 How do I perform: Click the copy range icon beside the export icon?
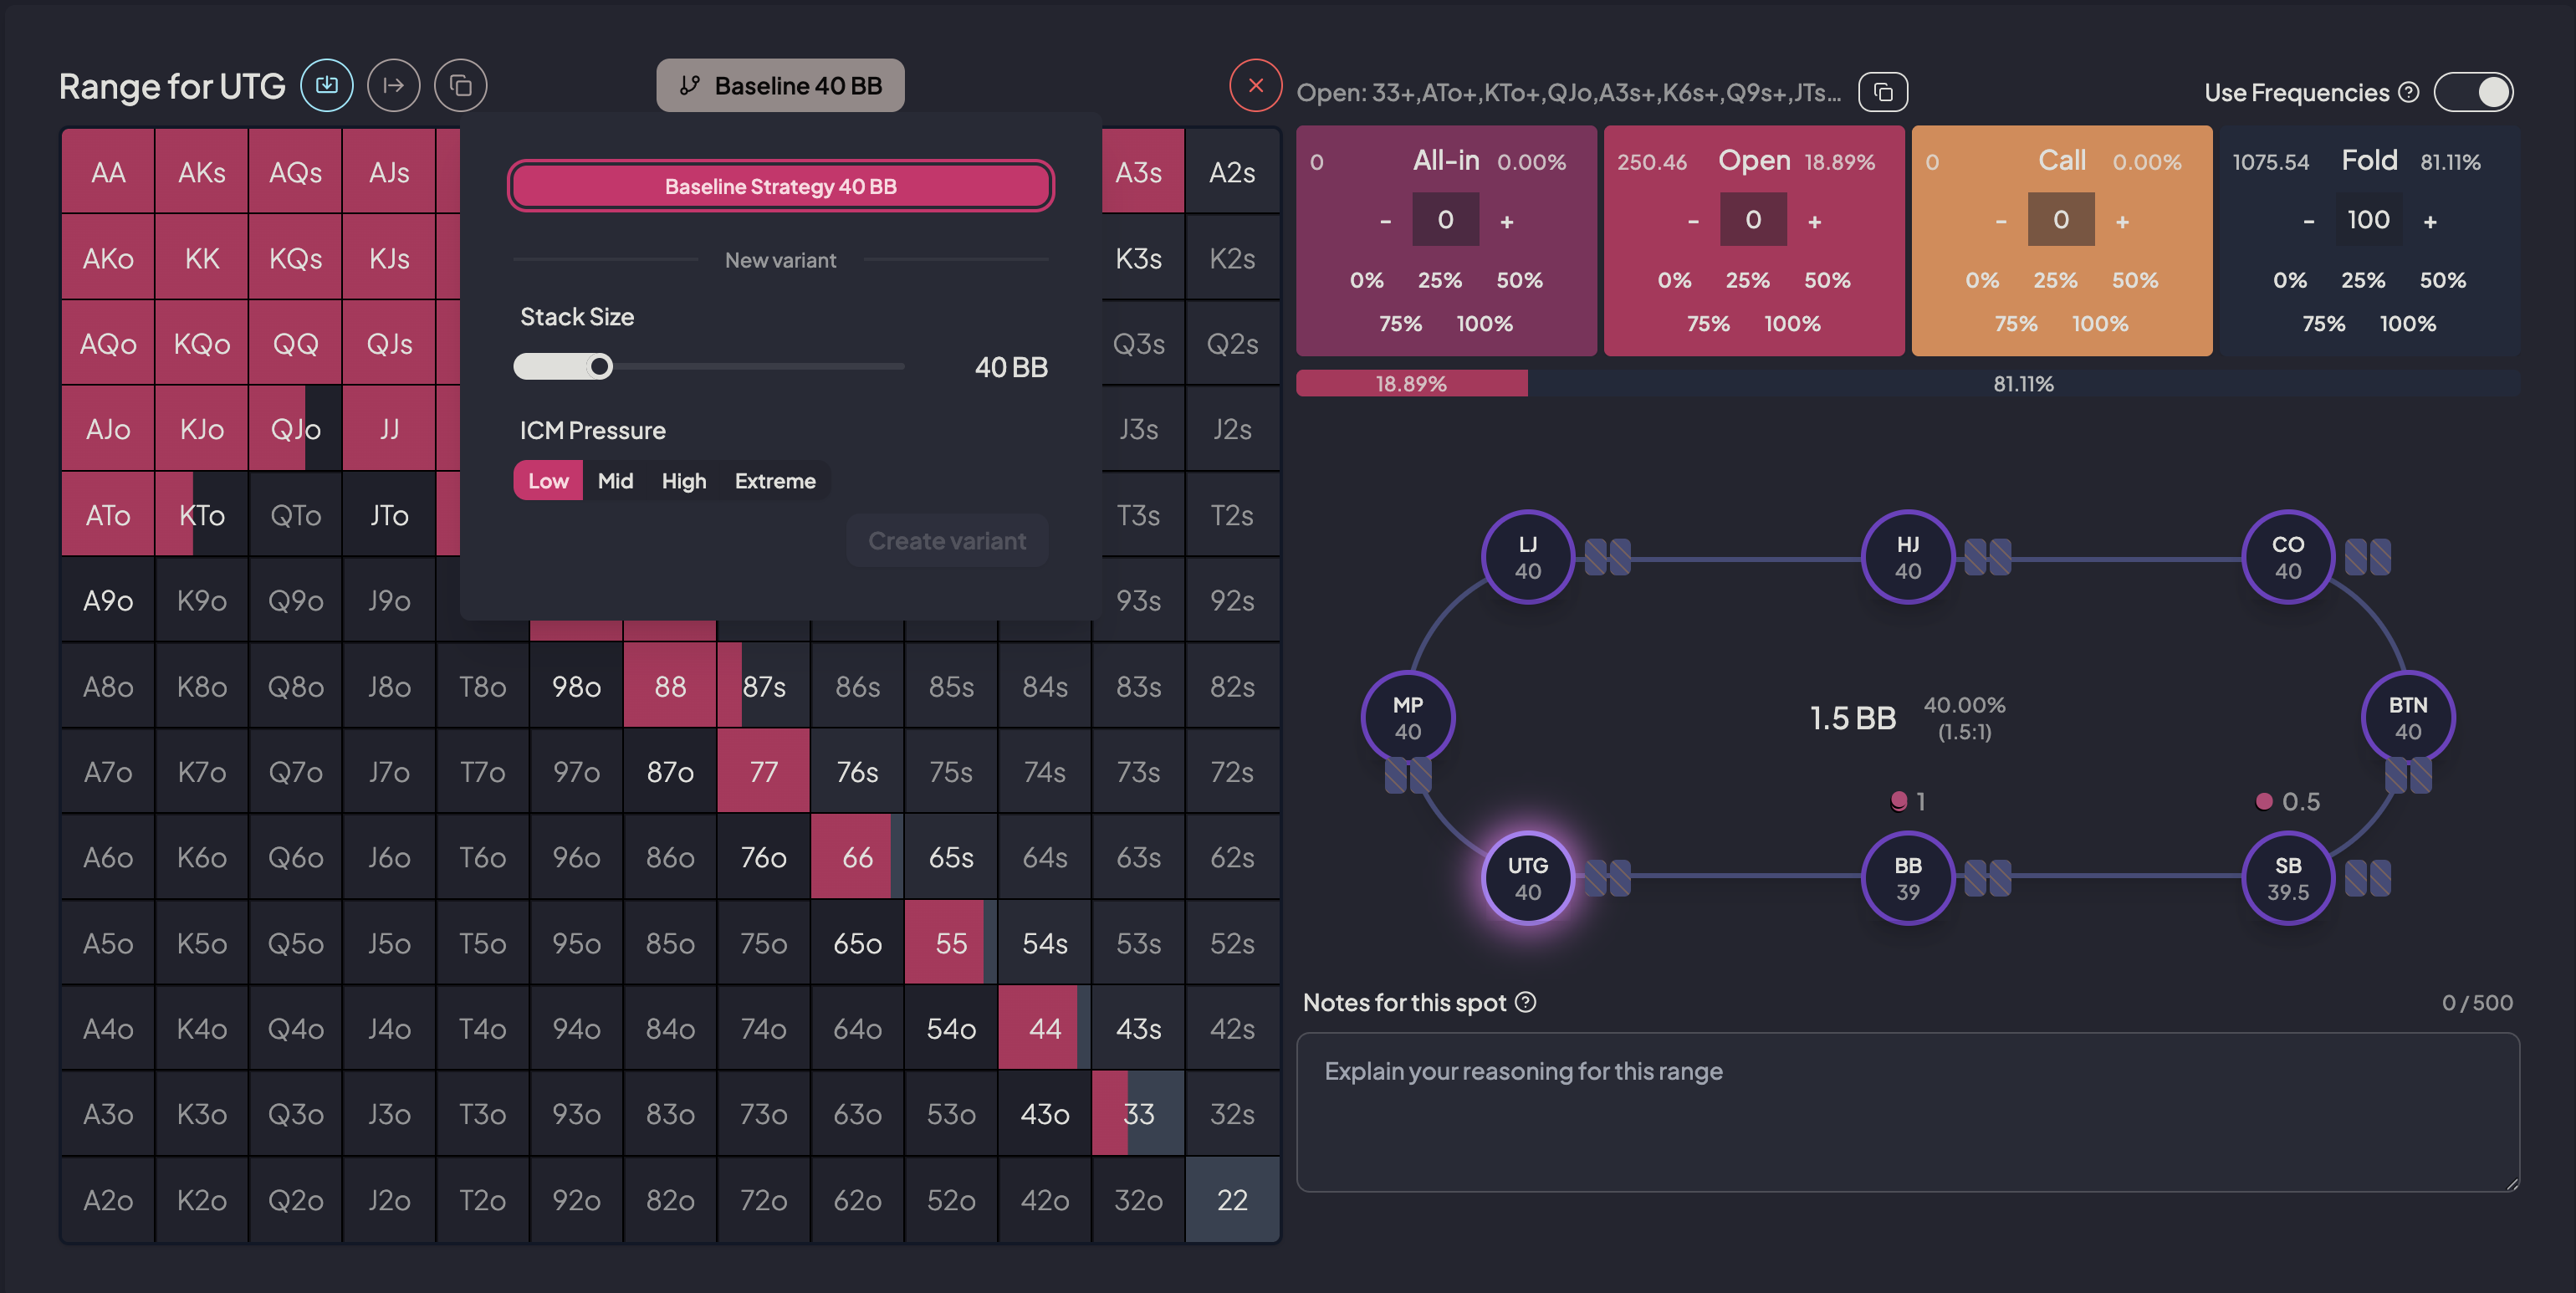461,86
